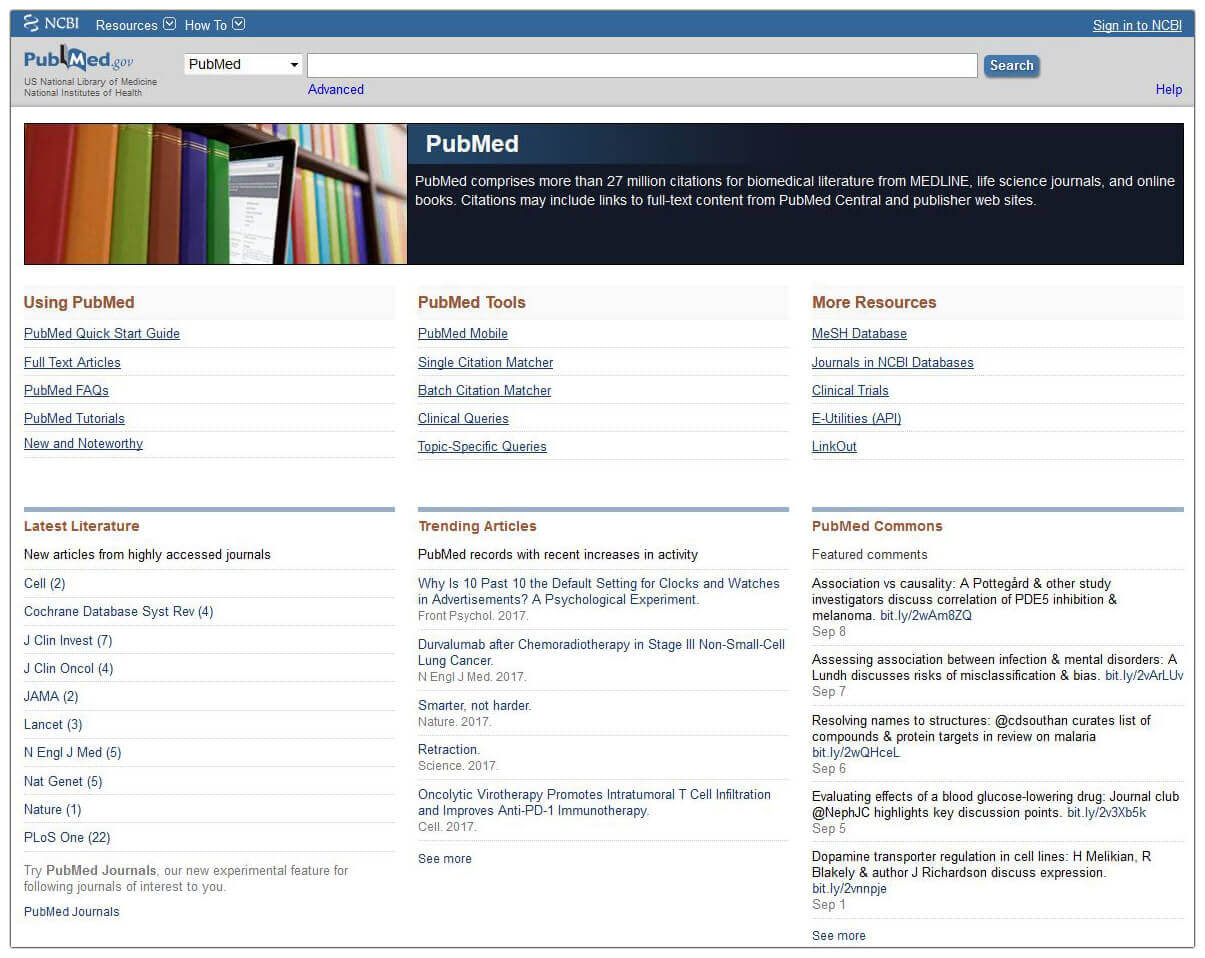The image size is (1205, 958).
Task: Click the 'Featured comments' text
Action: click(x=869, y=555)
